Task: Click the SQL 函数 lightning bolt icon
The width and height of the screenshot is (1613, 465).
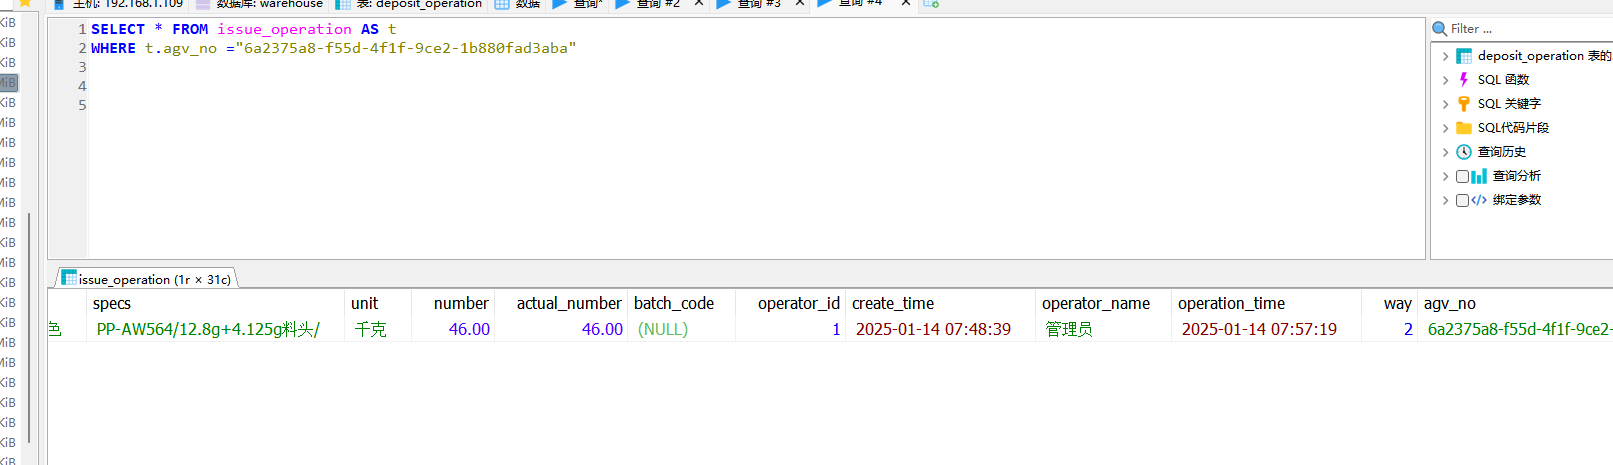Action: click(x=1464, y=80)
